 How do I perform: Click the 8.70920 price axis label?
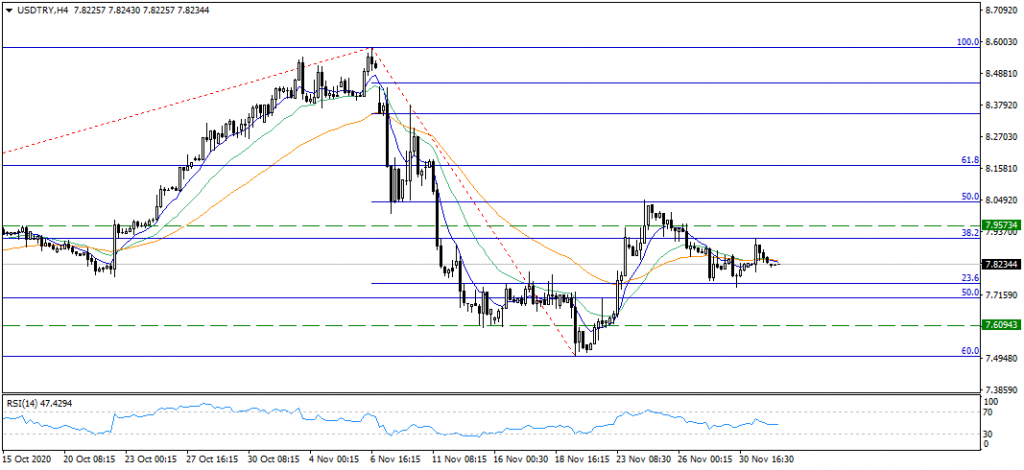pos(1000,10)
